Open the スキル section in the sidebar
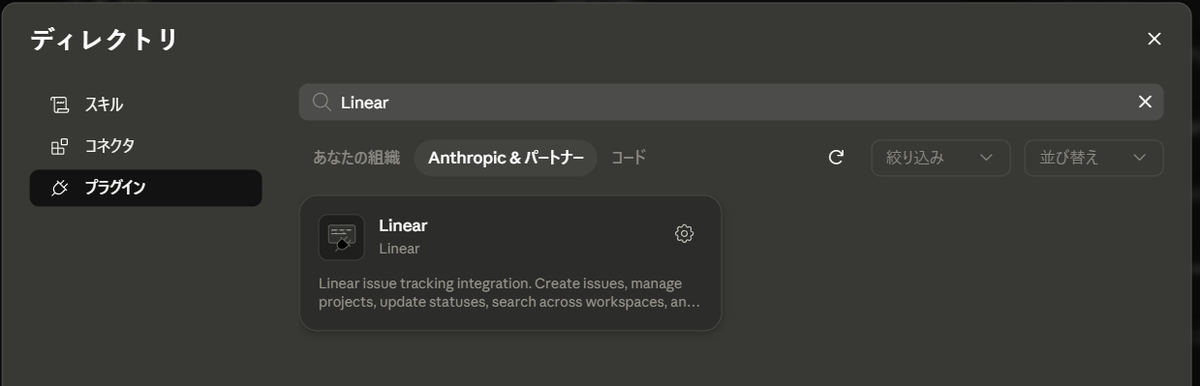 click(146, 104)
